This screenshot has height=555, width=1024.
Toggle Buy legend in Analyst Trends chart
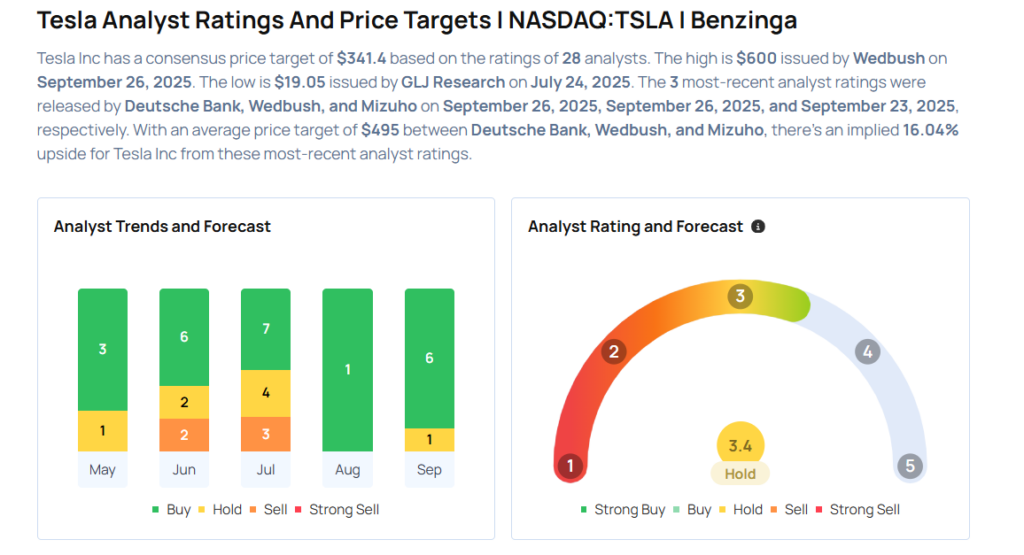pyautogui.click(x=171, y=510)
